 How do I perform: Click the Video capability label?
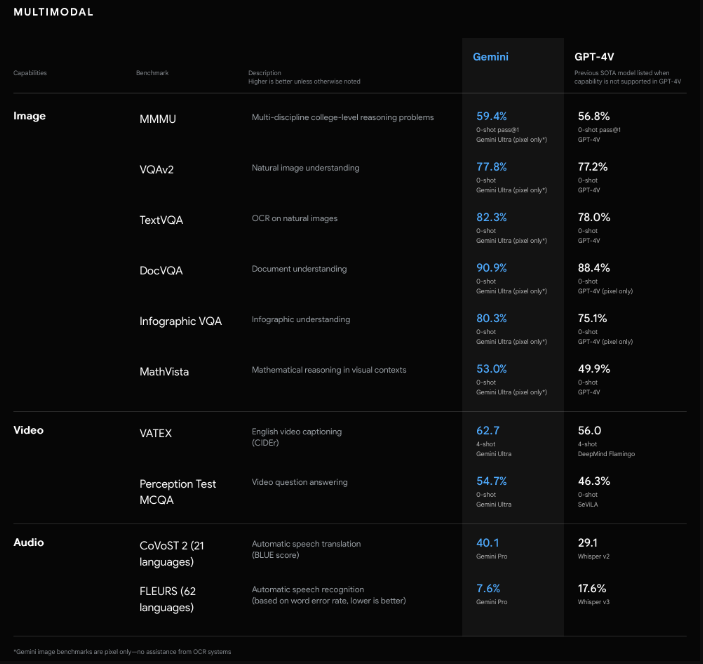[x=29, y=430]
